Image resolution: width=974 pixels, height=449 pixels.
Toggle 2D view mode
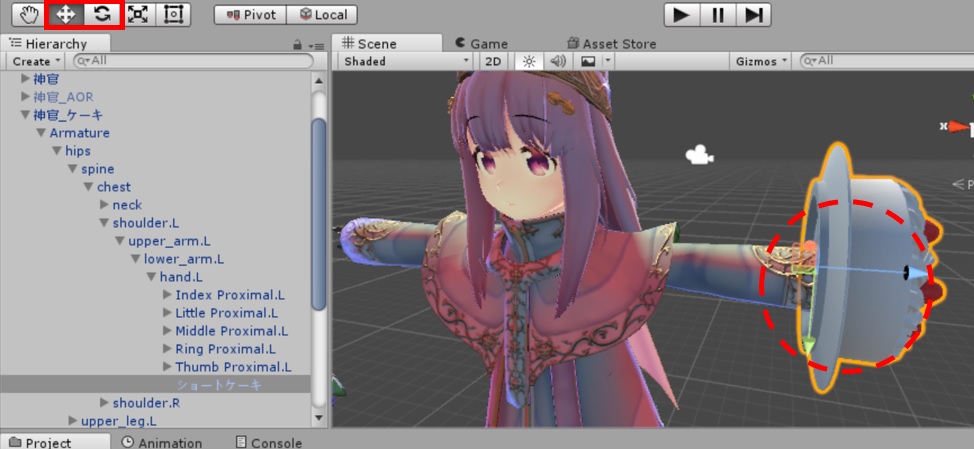coord(493,61)
